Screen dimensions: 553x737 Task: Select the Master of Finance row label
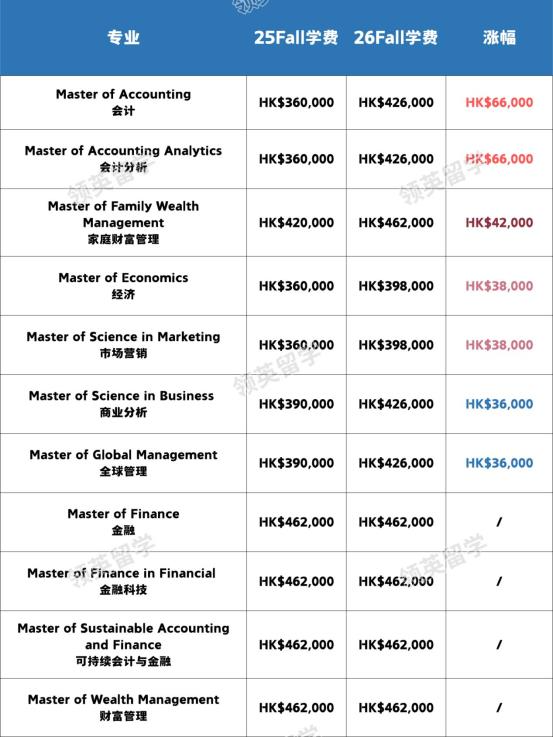(123, 522)
